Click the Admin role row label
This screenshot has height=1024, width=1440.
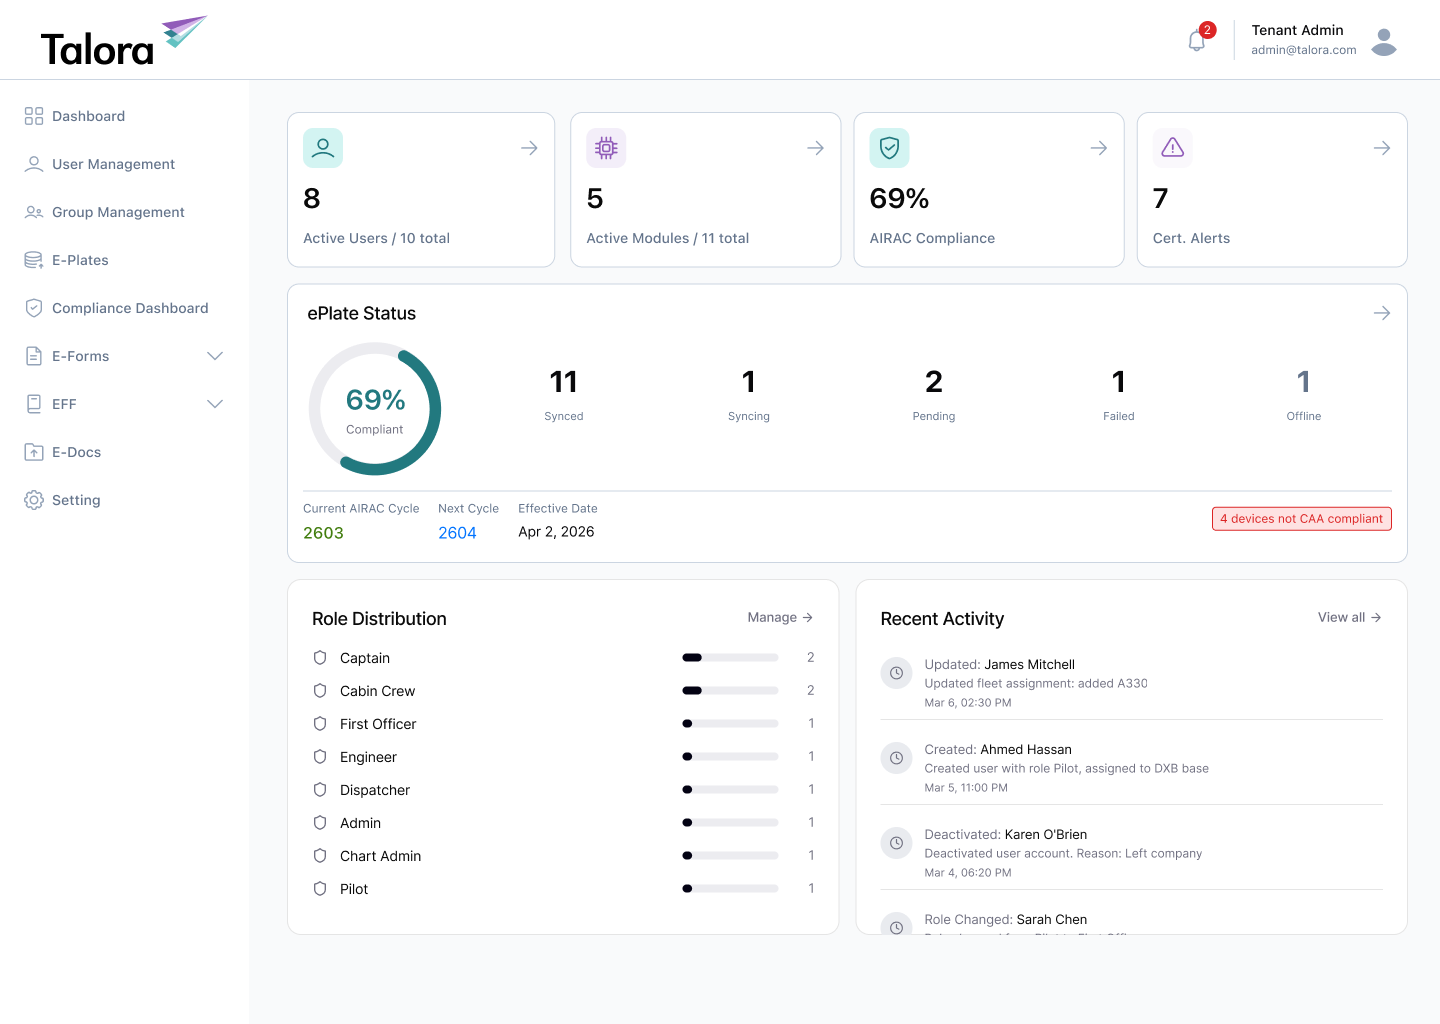pyautogui.click(x=360, y=823)
